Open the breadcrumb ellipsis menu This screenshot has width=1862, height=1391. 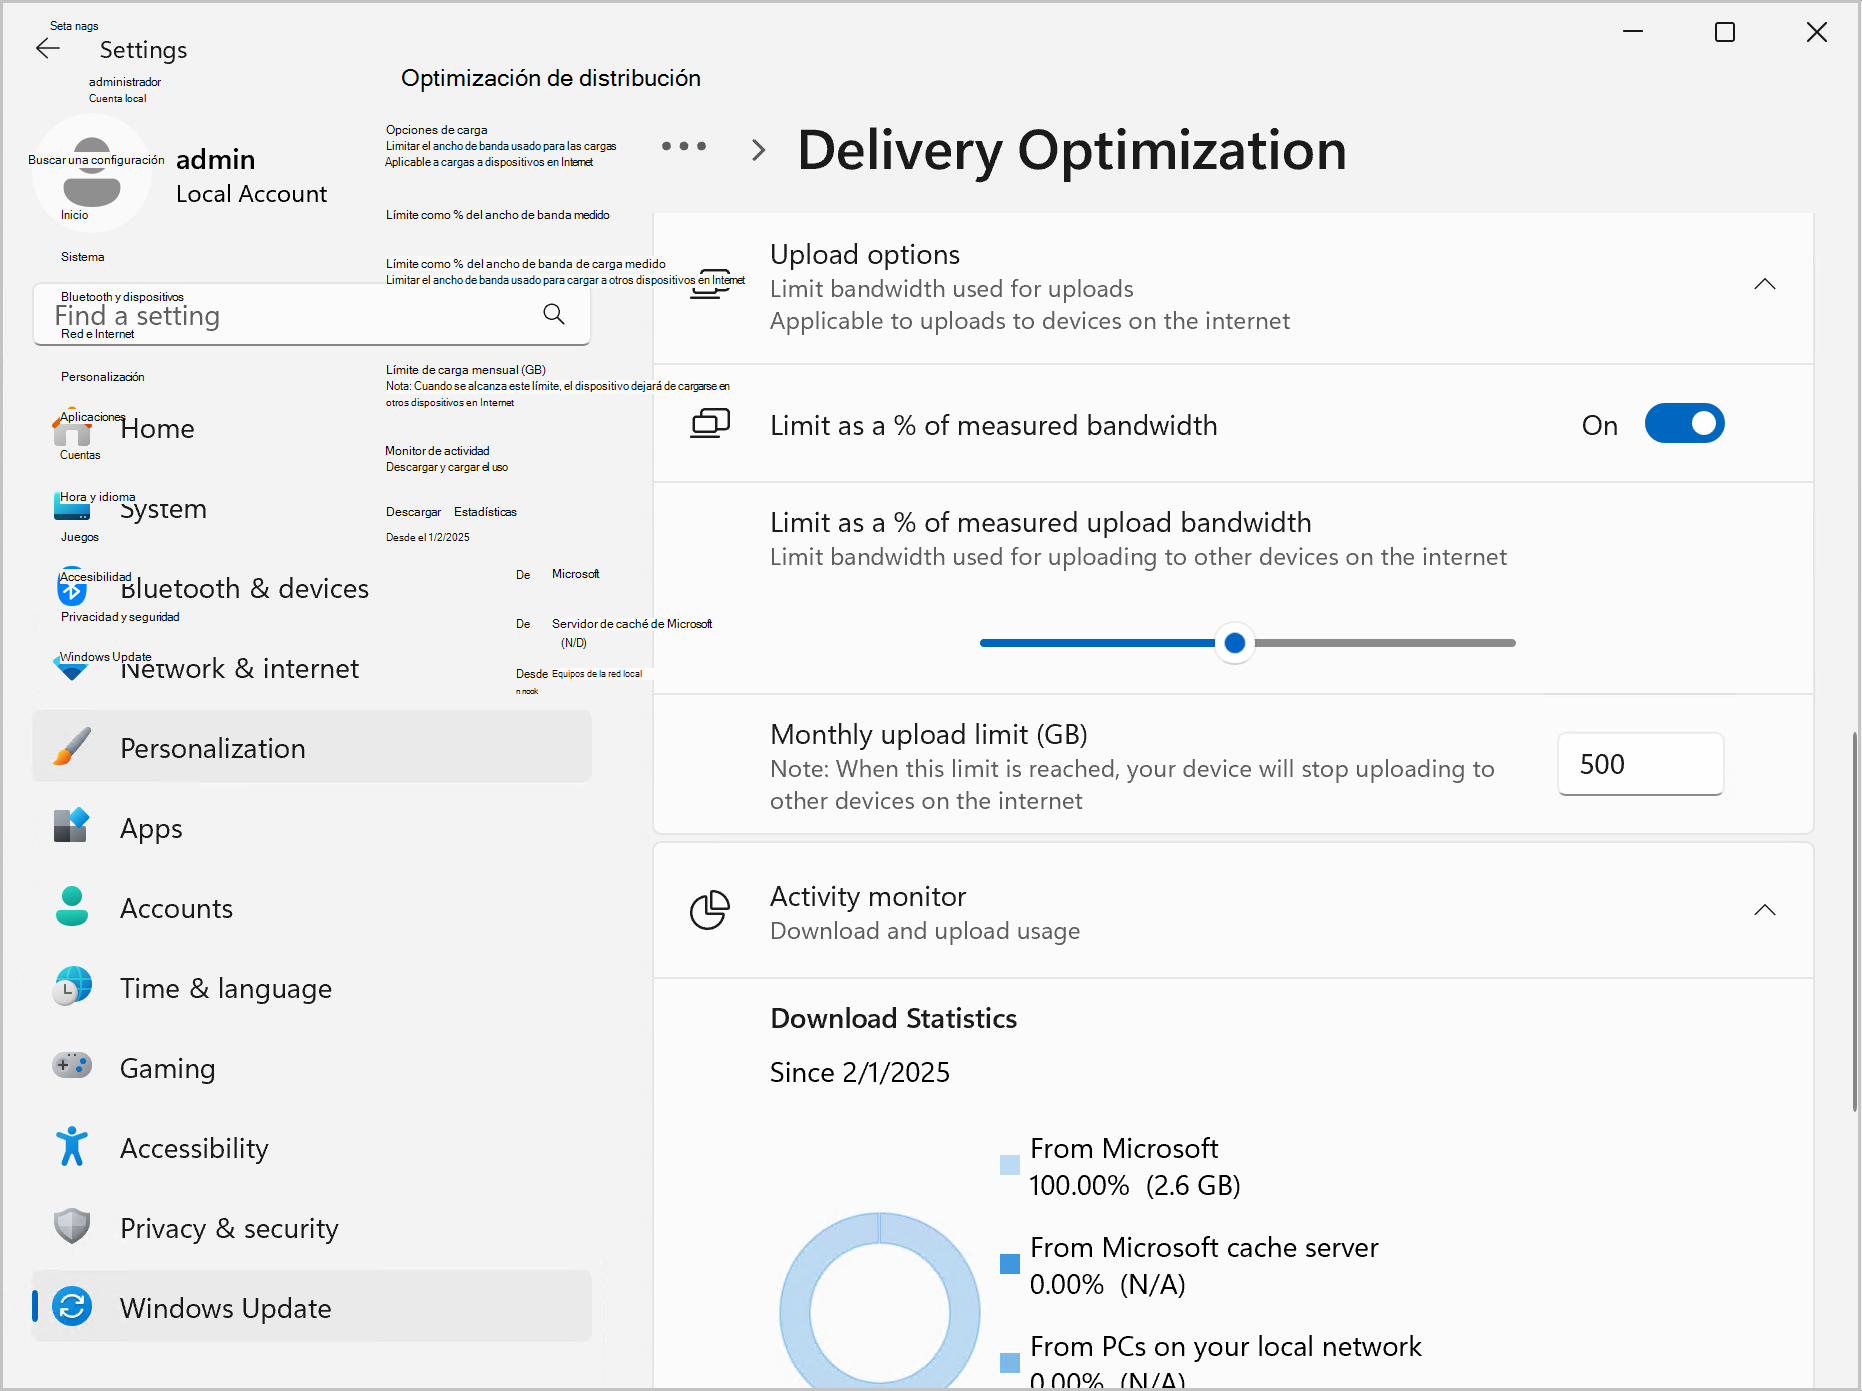tap(684, 147)
